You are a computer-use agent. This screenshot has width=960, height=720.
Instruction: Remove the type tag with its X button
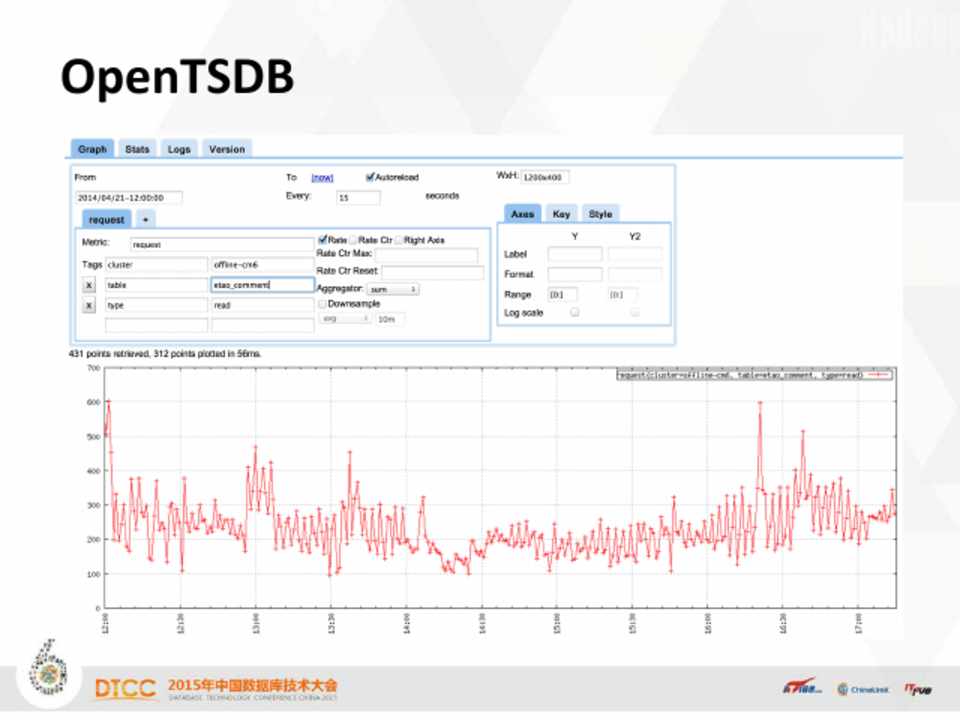[x=88, y=305]
